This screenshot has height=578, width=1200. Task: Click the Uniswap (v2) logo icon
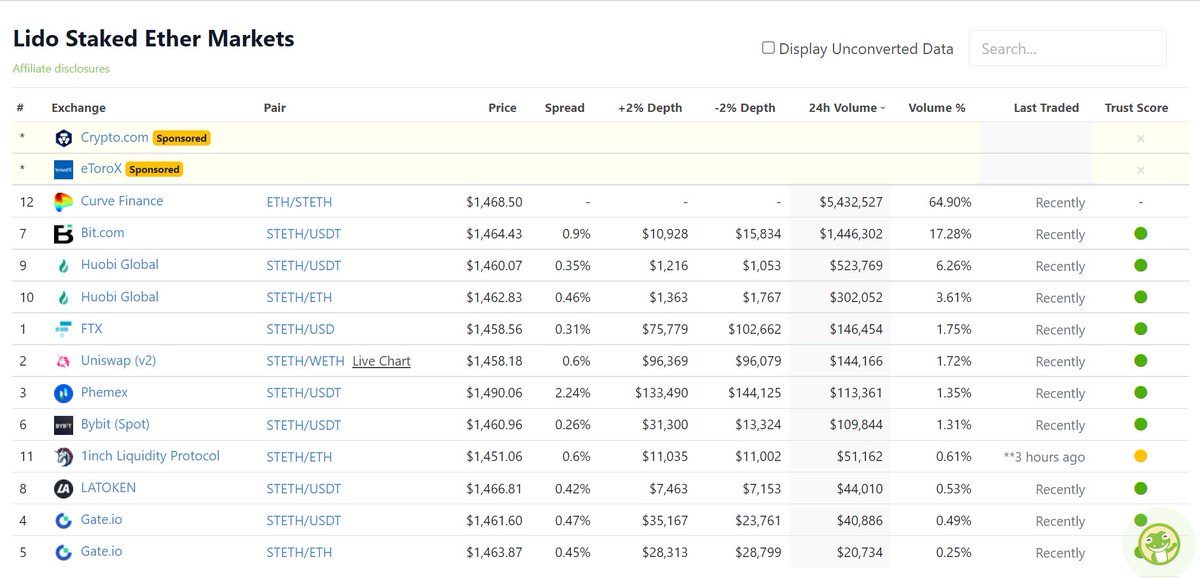tap(64, 361)
